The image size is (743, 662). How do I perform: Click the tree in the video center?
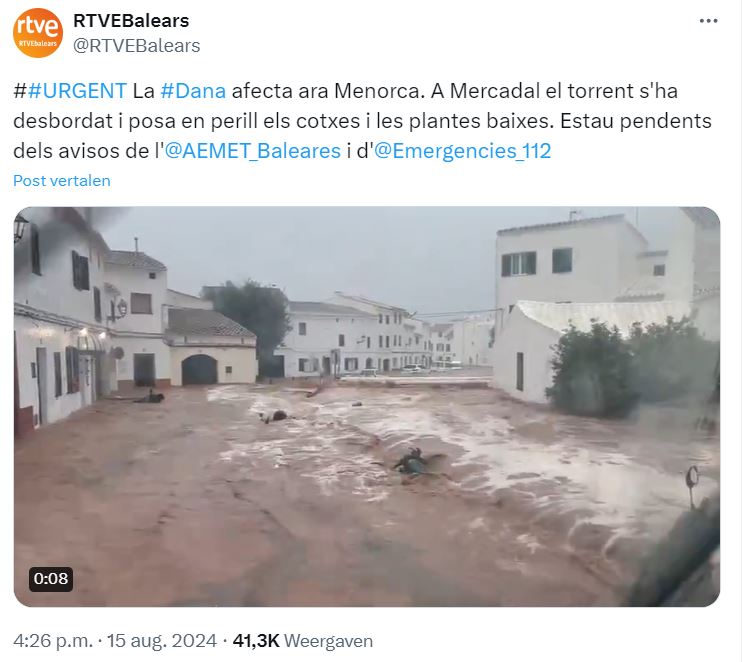[x=251, y=313]
